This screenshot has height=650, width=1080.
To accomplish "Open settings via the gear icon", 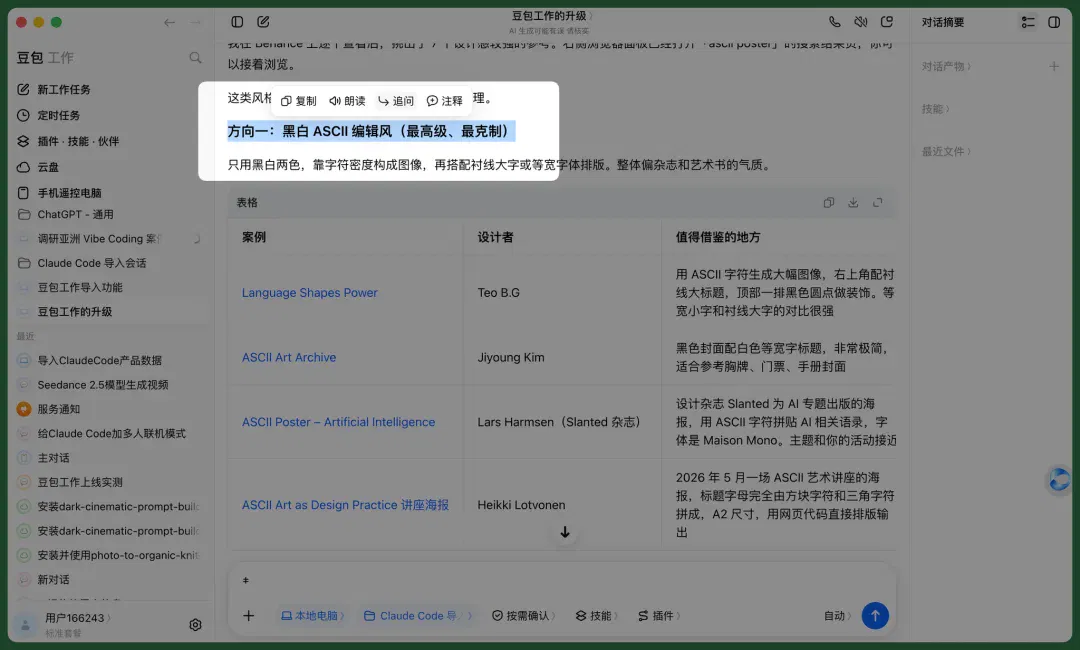I will 196,625.
